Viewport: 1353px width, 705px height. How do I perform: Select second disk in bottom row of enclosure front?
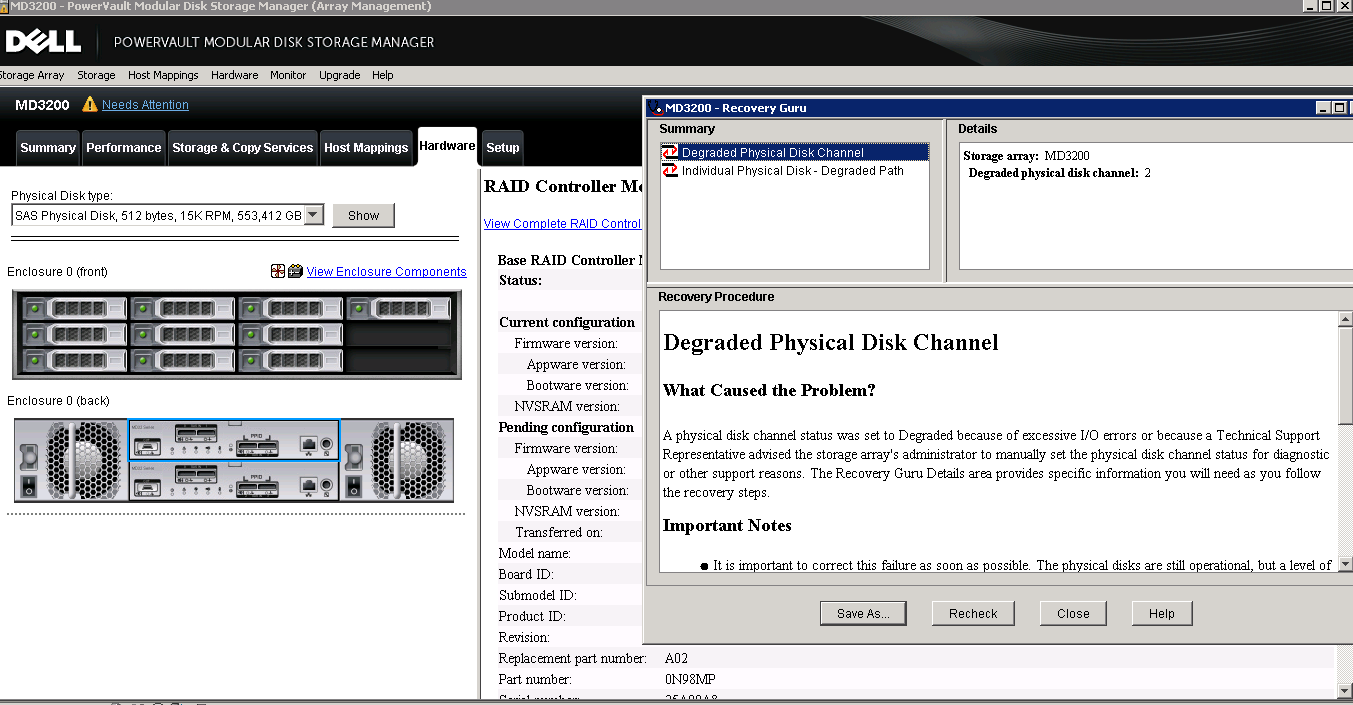point(183,360)
